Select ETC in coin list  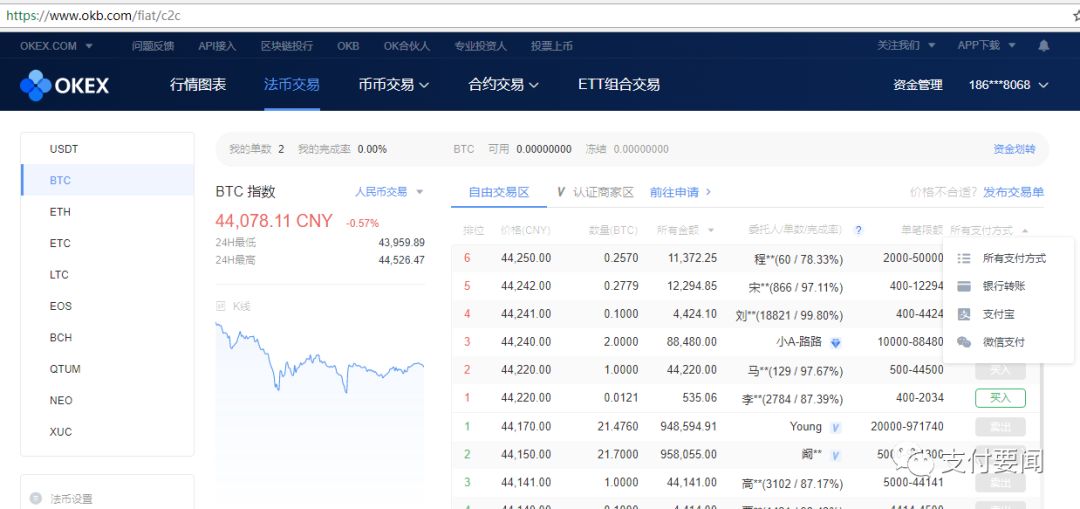tap(107, 243)
